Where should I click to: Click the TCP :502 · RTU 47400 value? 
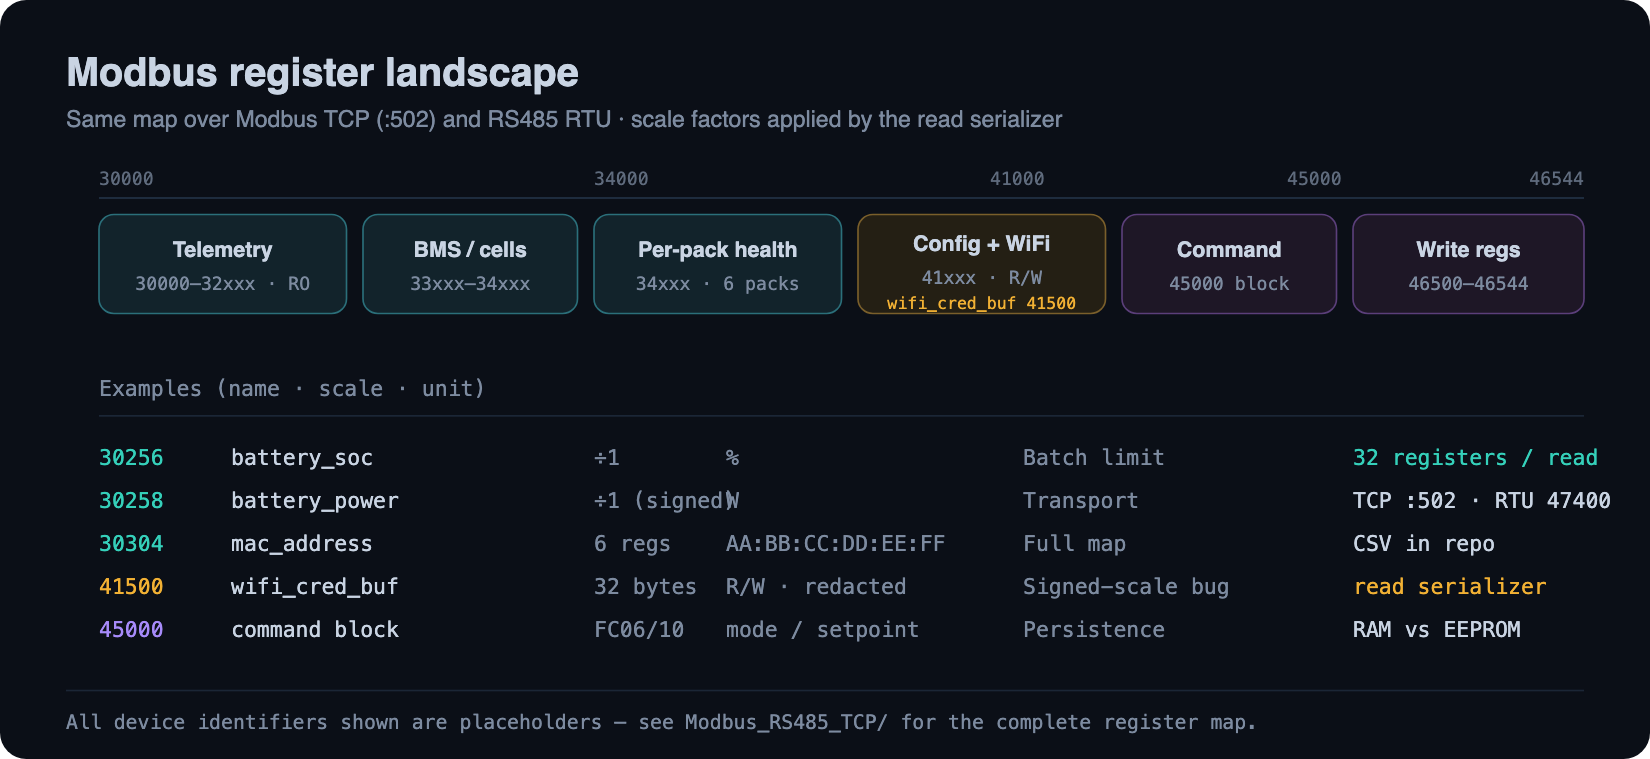[x=1481, y=501]
